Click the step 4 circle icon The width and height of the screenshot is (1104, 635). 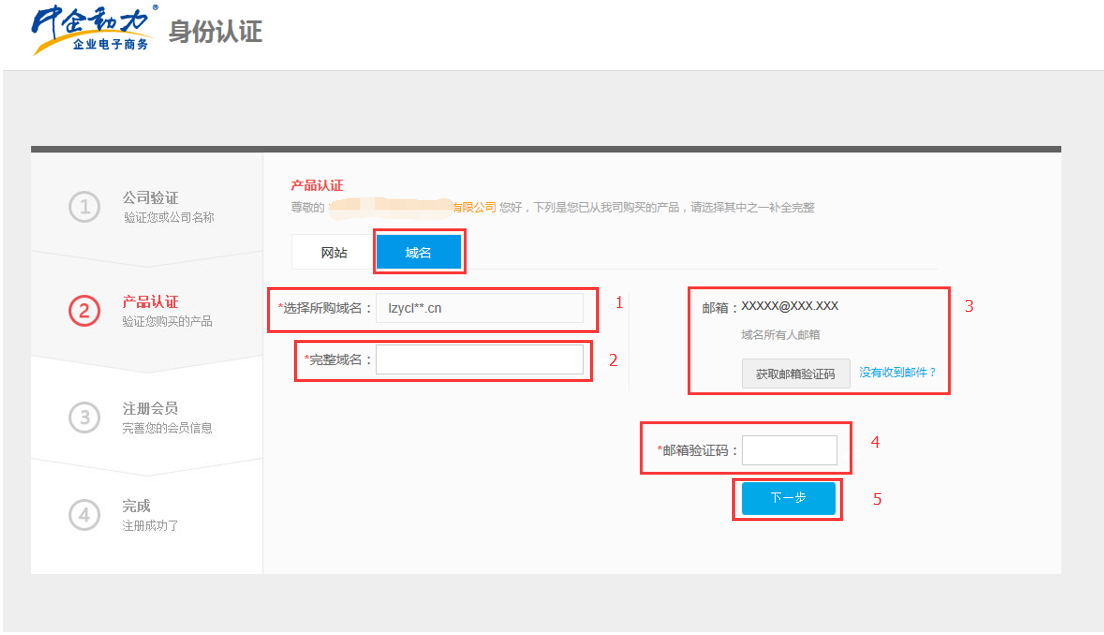(x=84, y=515)
